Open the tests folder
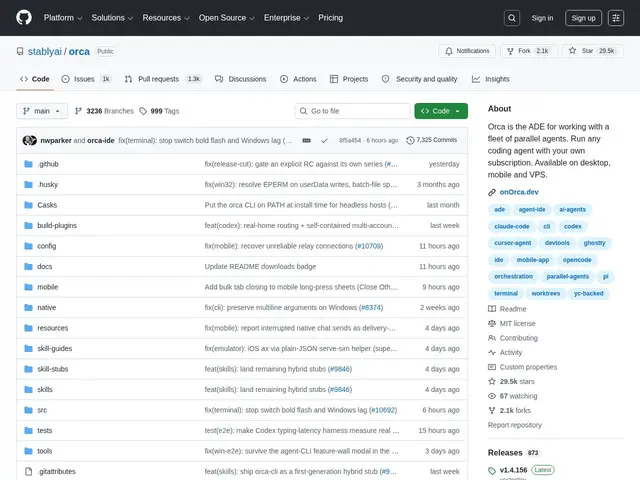This screenshot has width=640, height=480. click(44, 431)
